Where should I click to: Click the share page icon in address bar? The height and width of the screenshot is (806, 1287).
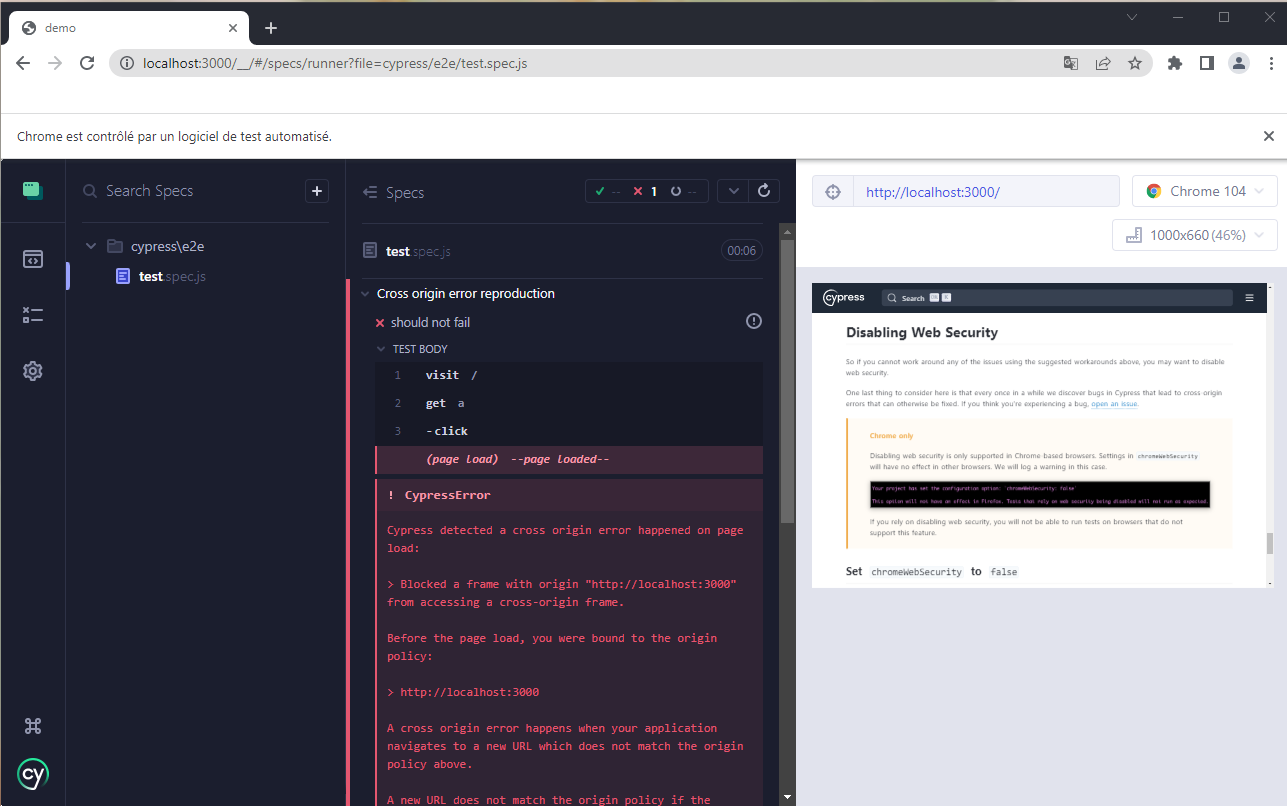(x=1103, y=63)
